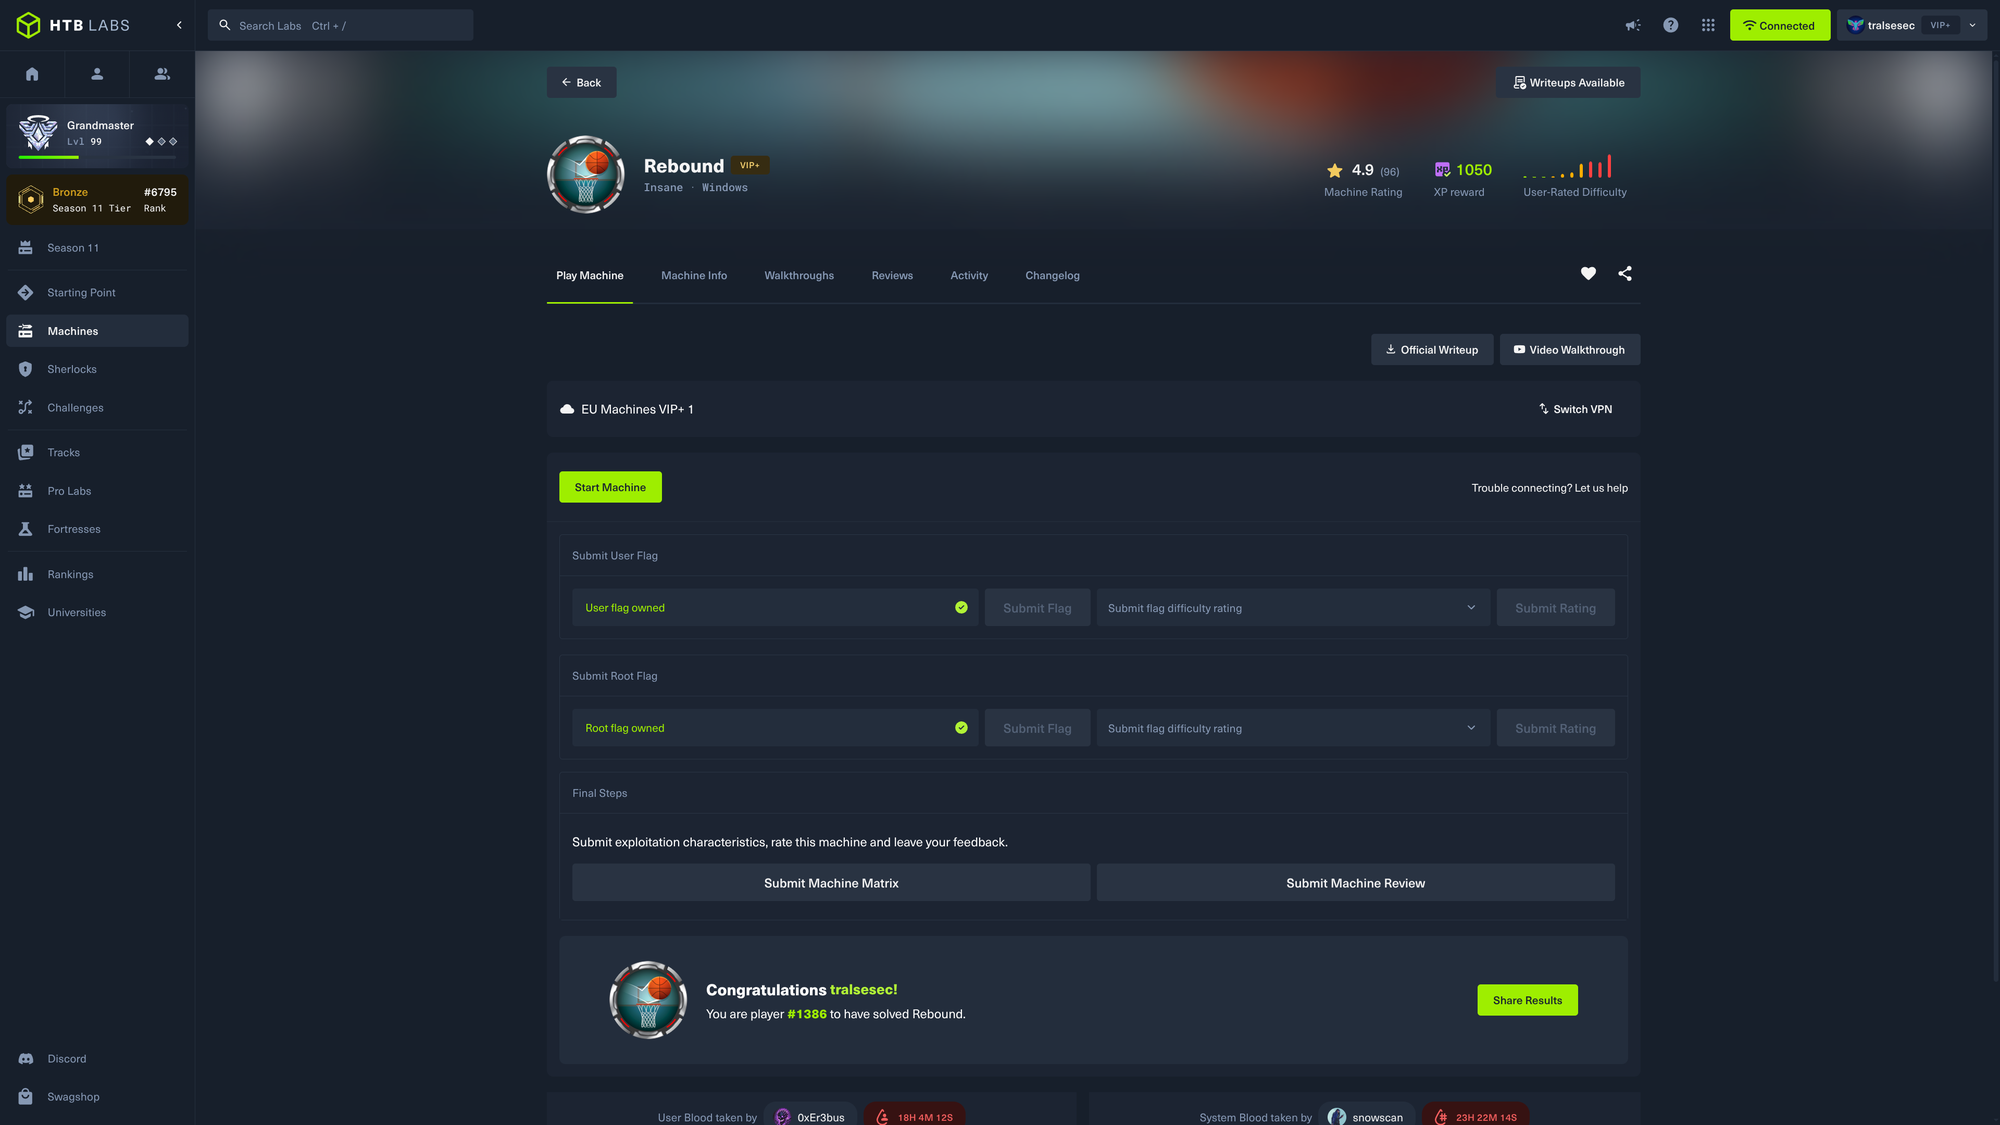Open Season 11 in the sidebar

pyautogui.click(x=97, y=248)
